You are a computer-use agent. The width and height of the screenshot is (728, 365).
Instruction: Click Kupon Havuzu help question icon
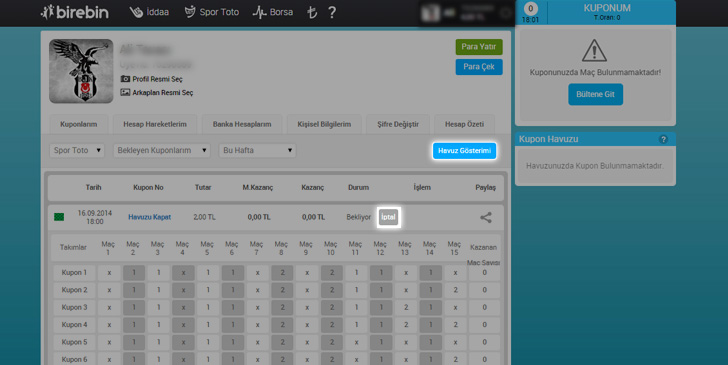(663, 139)
